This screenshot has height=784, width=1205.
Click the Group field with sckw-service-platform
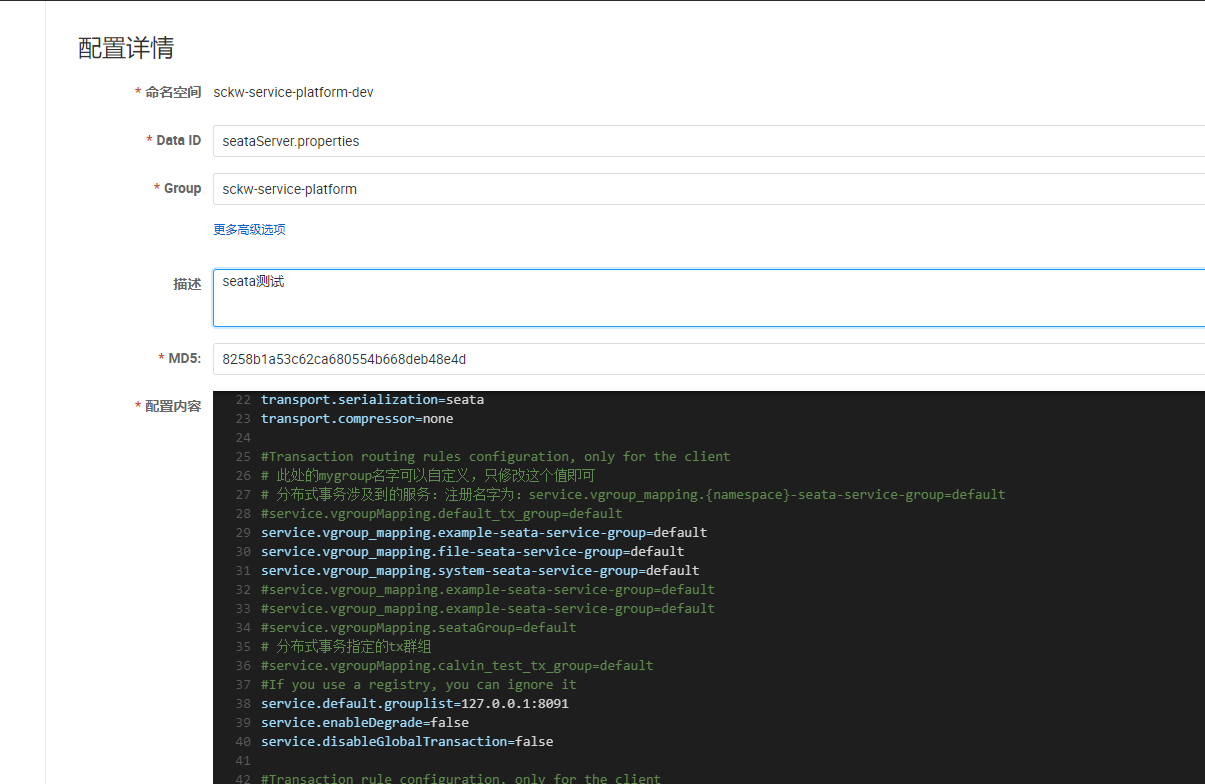click(x=700, y=189)
